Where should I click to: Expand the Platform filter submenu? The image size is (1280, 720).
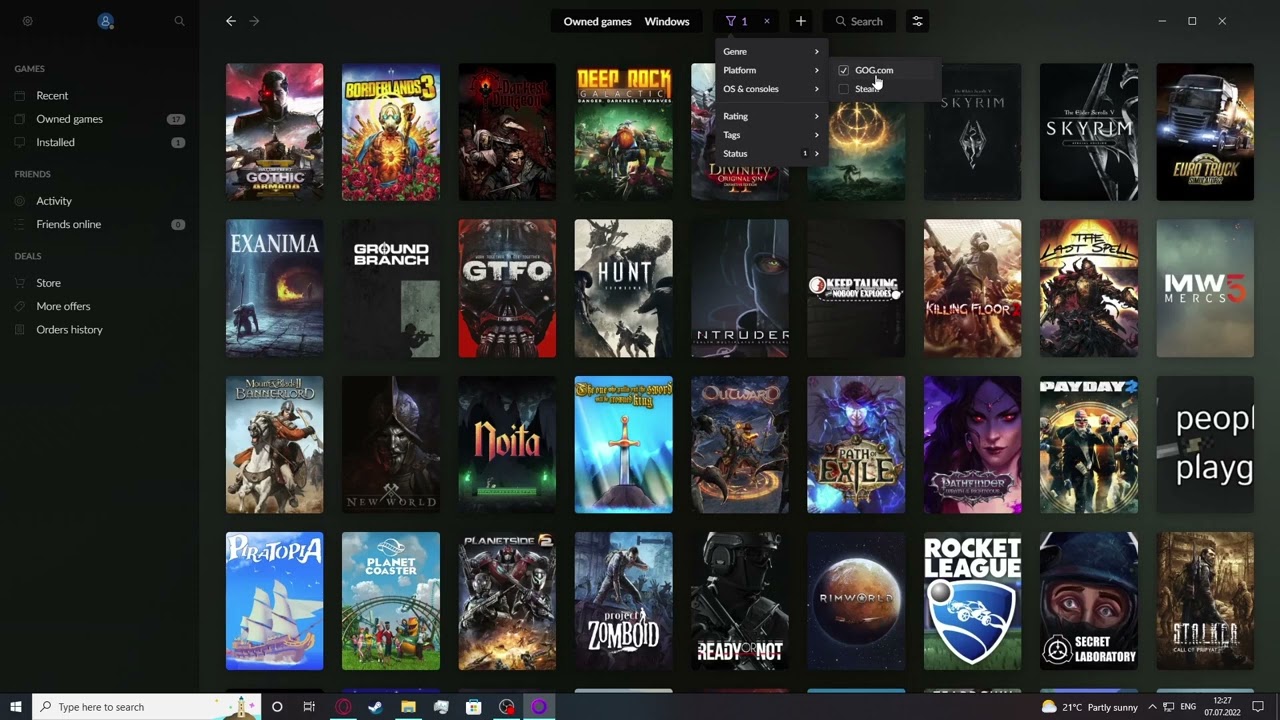tap(771, 70)
